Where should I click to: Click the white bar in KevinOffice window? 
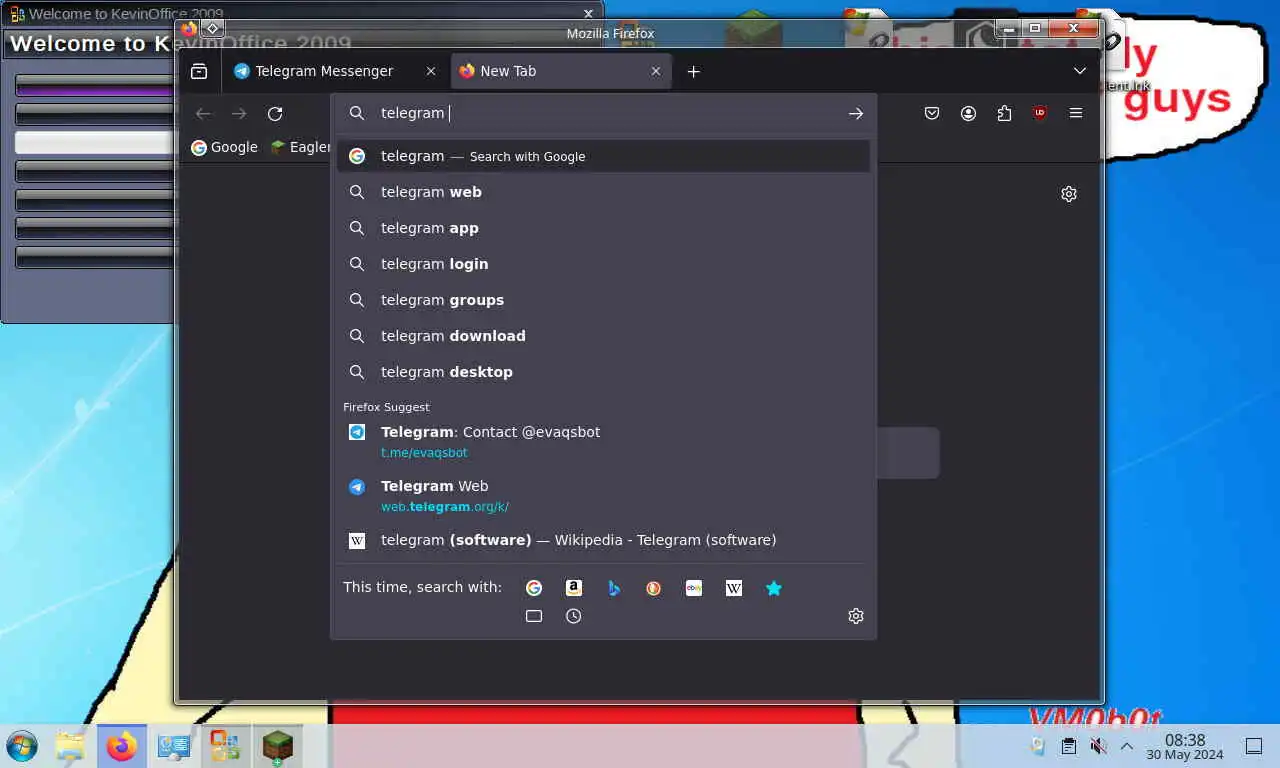click(x=95, y=142)
